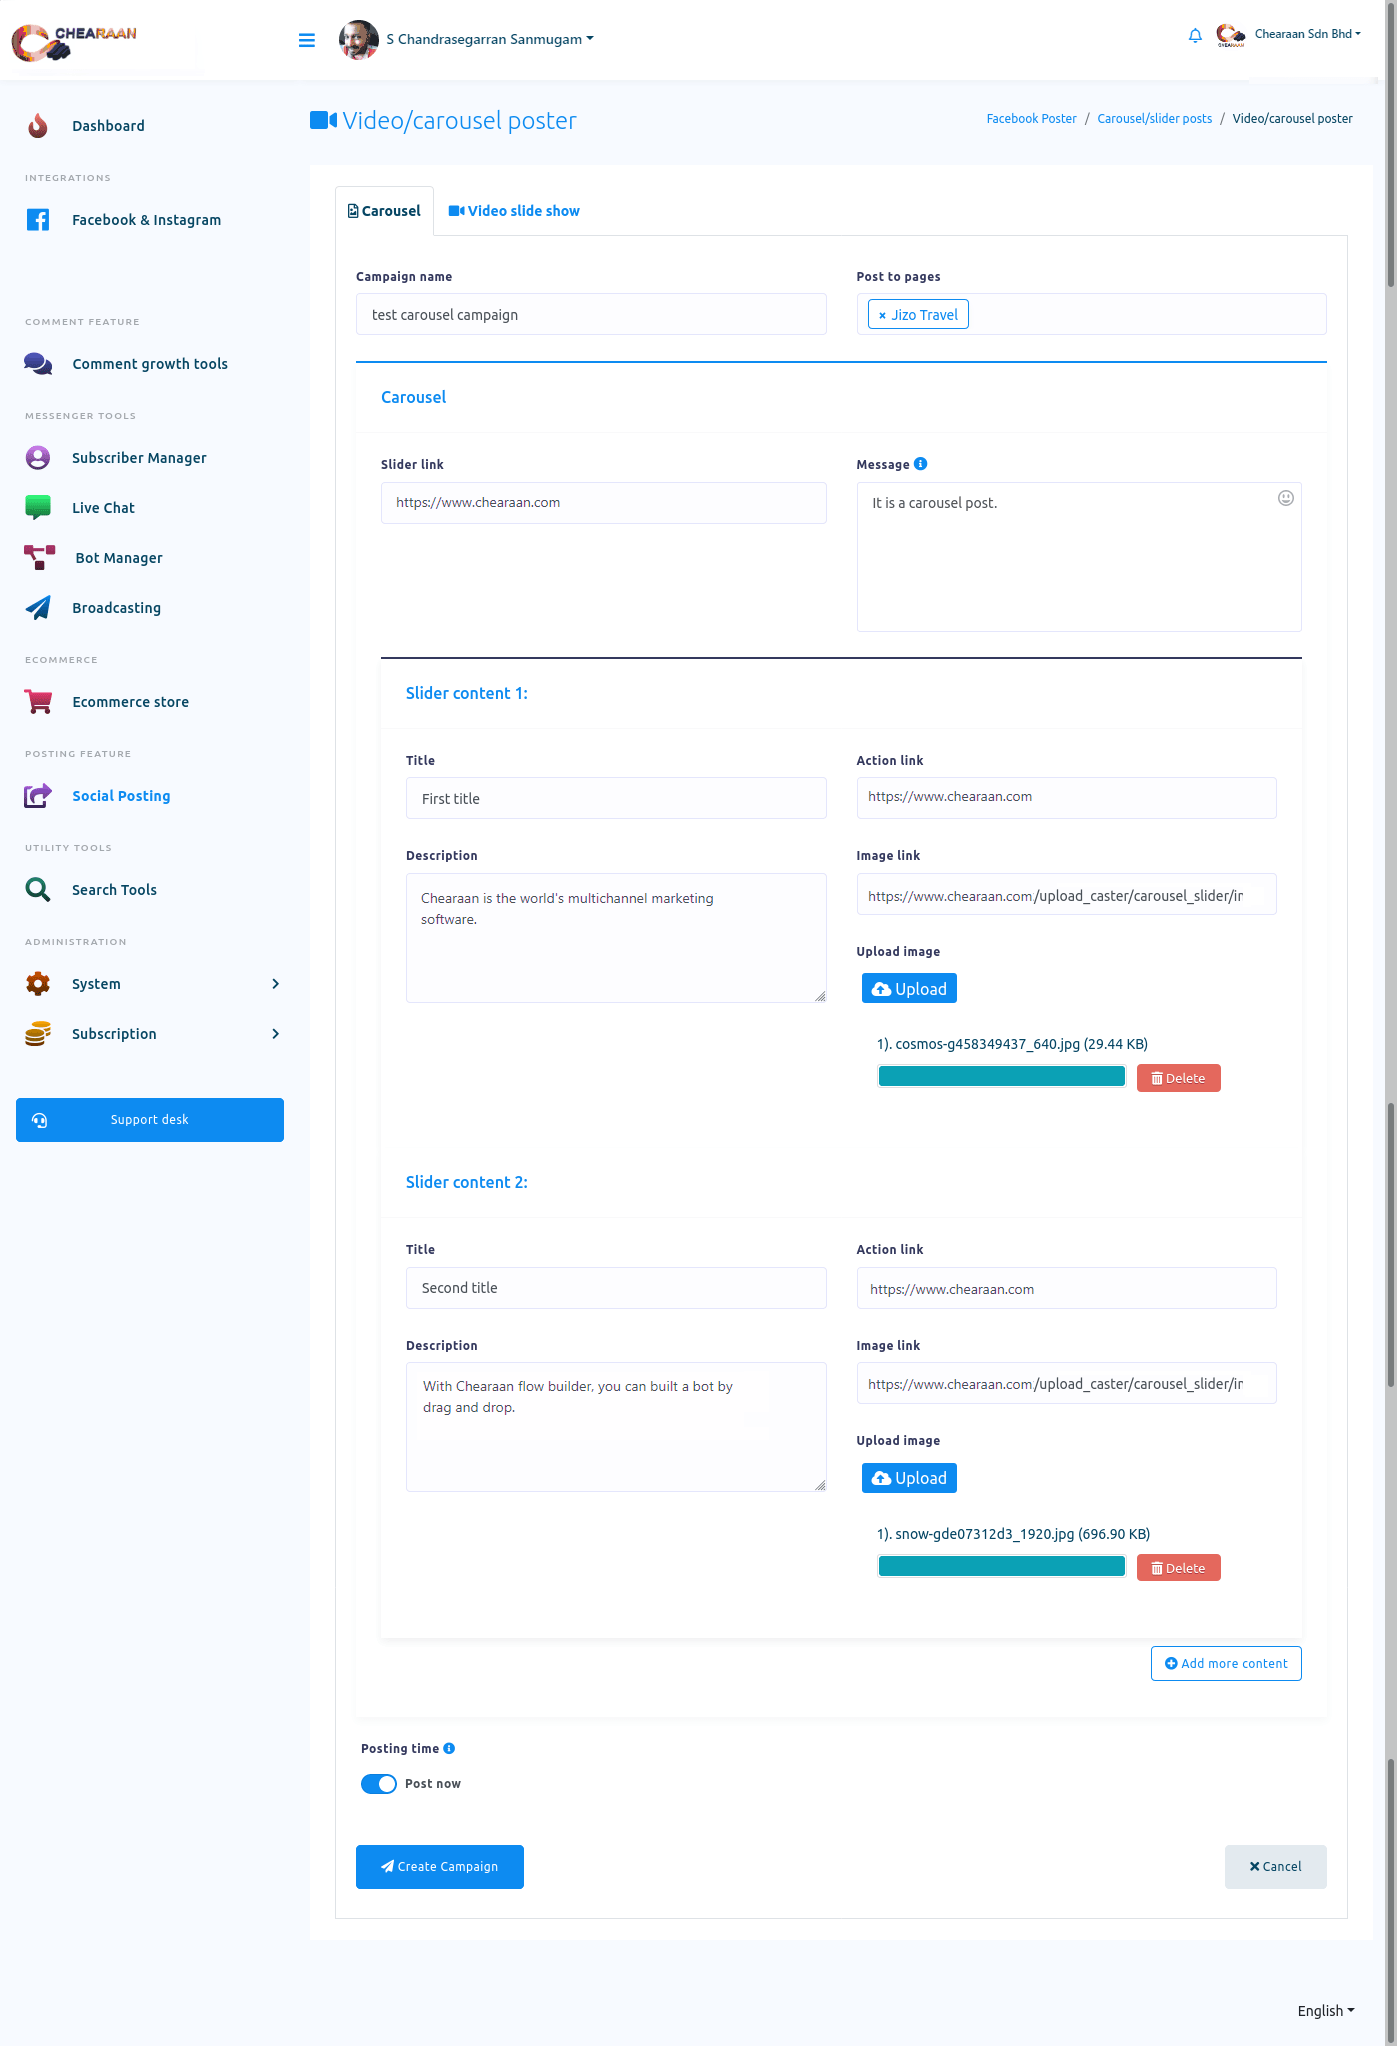Click the Posting time info icon
Image resolution: width=1397 pixels, height=2046 pixels.
[449, 1748]
